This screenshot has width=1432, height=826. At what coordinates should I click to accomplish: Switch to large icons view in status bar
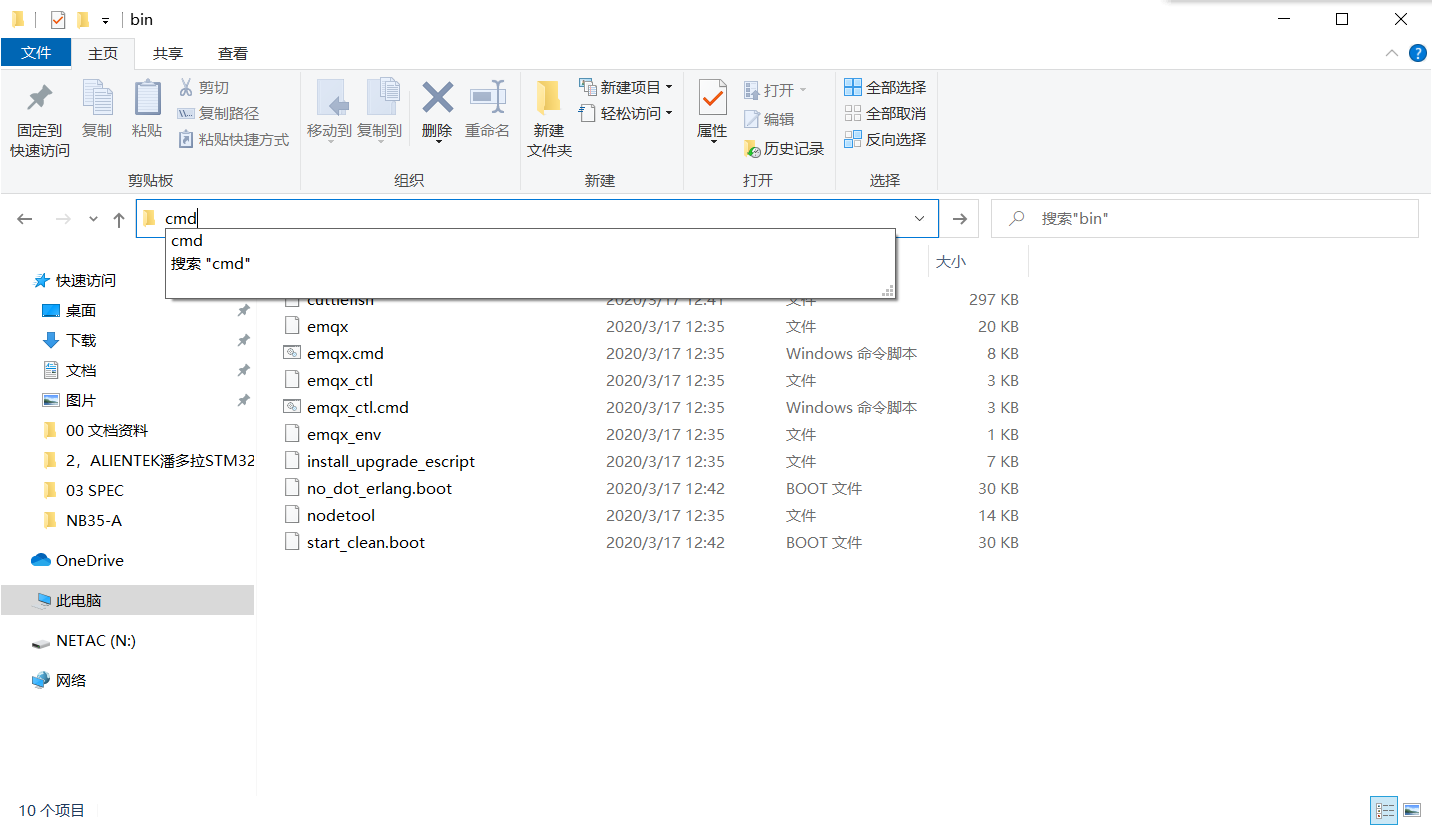[1412, 810]
